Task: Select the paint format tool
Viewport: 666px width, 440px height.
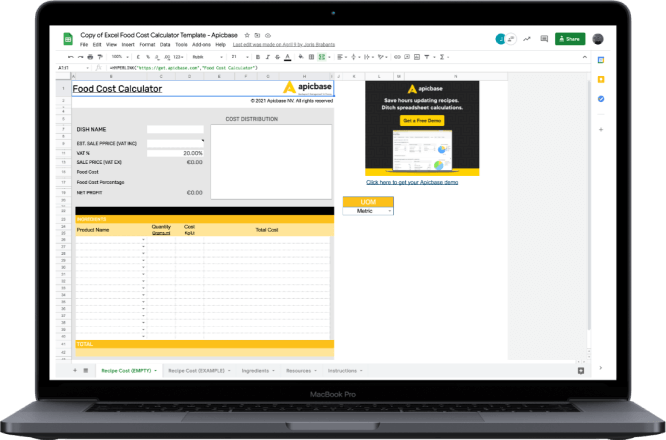Action: (100, 57)
